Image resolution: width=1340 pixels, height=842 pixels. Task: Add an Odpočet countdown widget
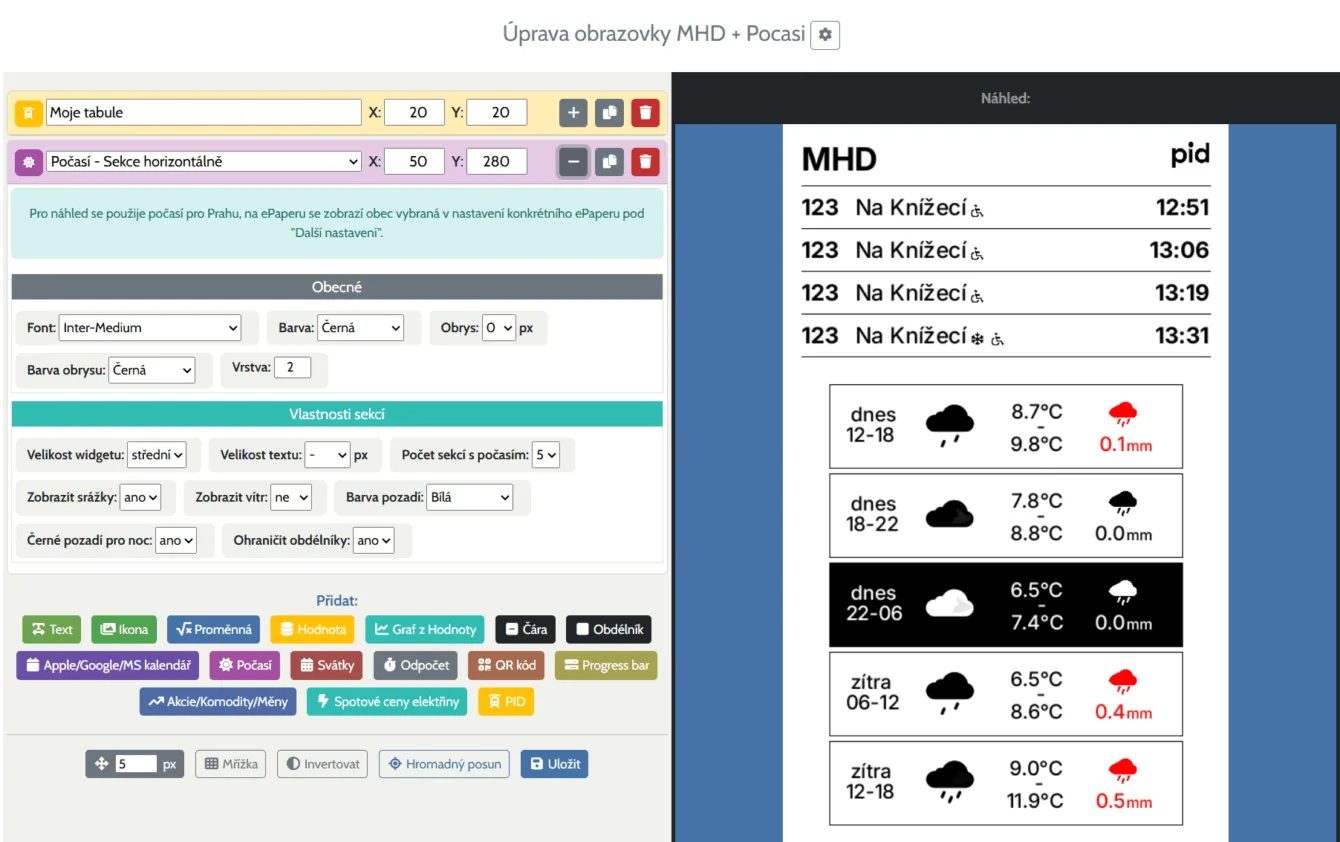tap(414, 665)
